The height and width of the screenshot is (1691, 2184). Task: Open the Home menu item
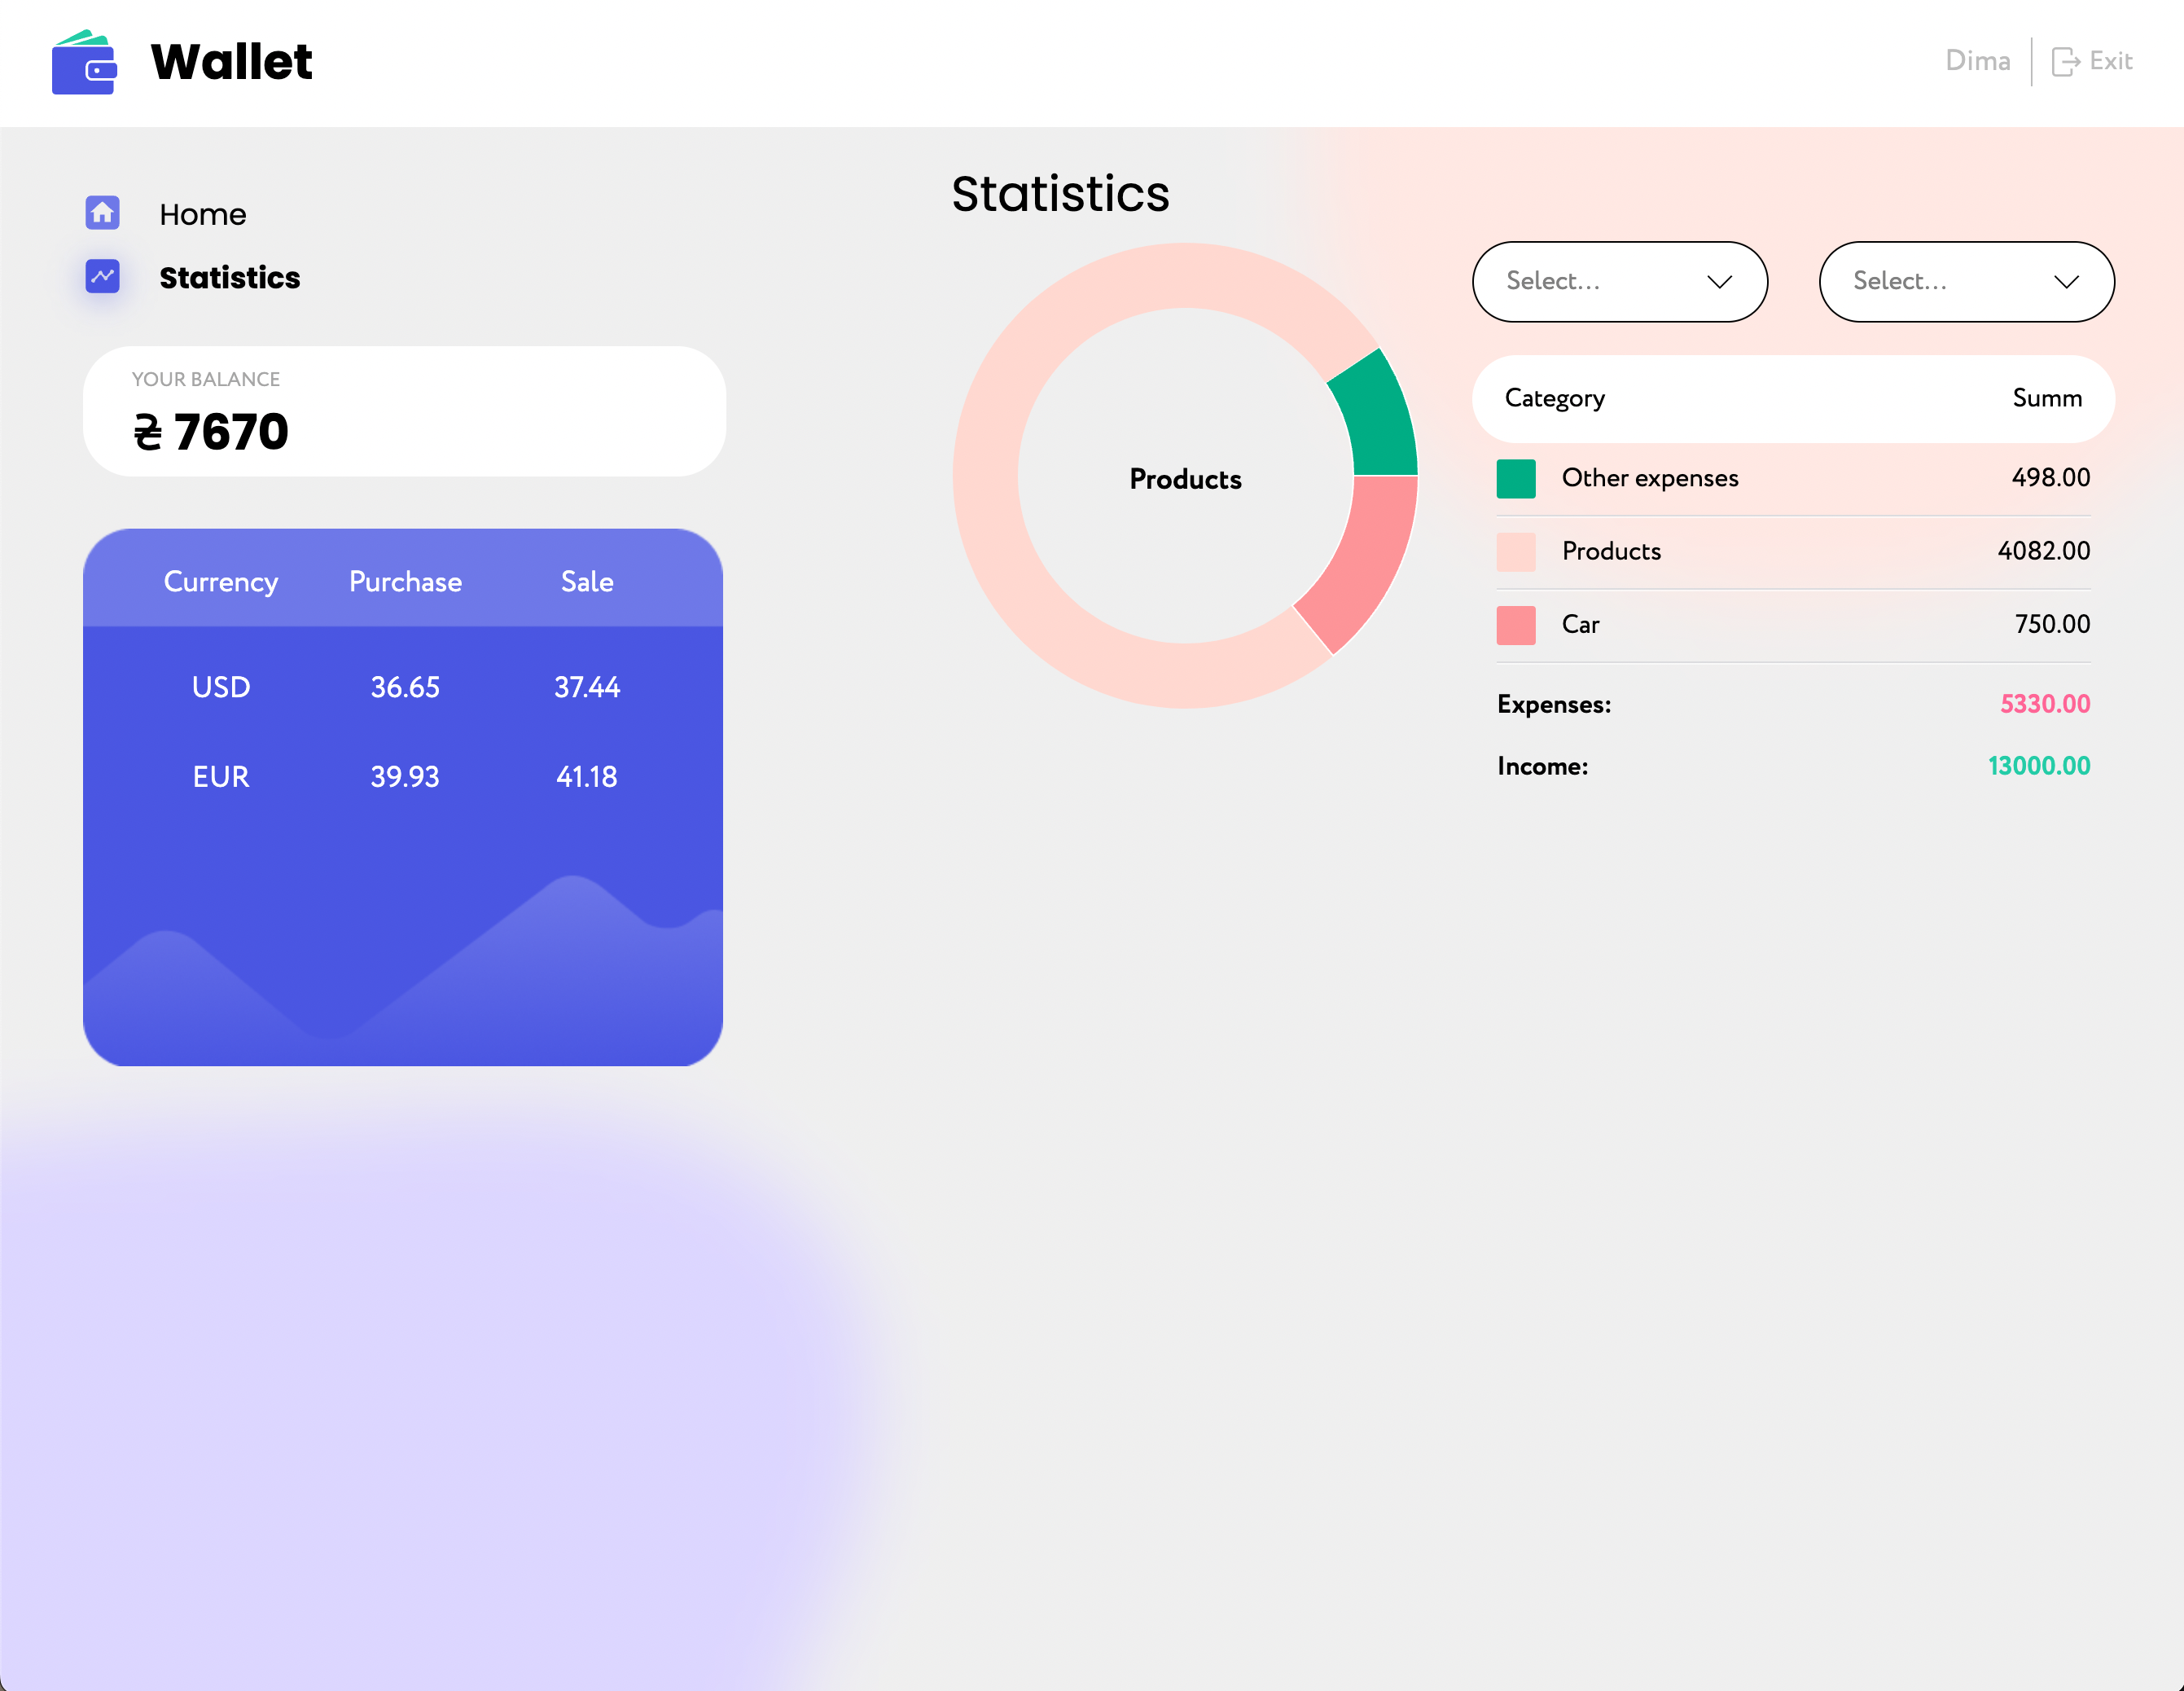coord(203,214)
